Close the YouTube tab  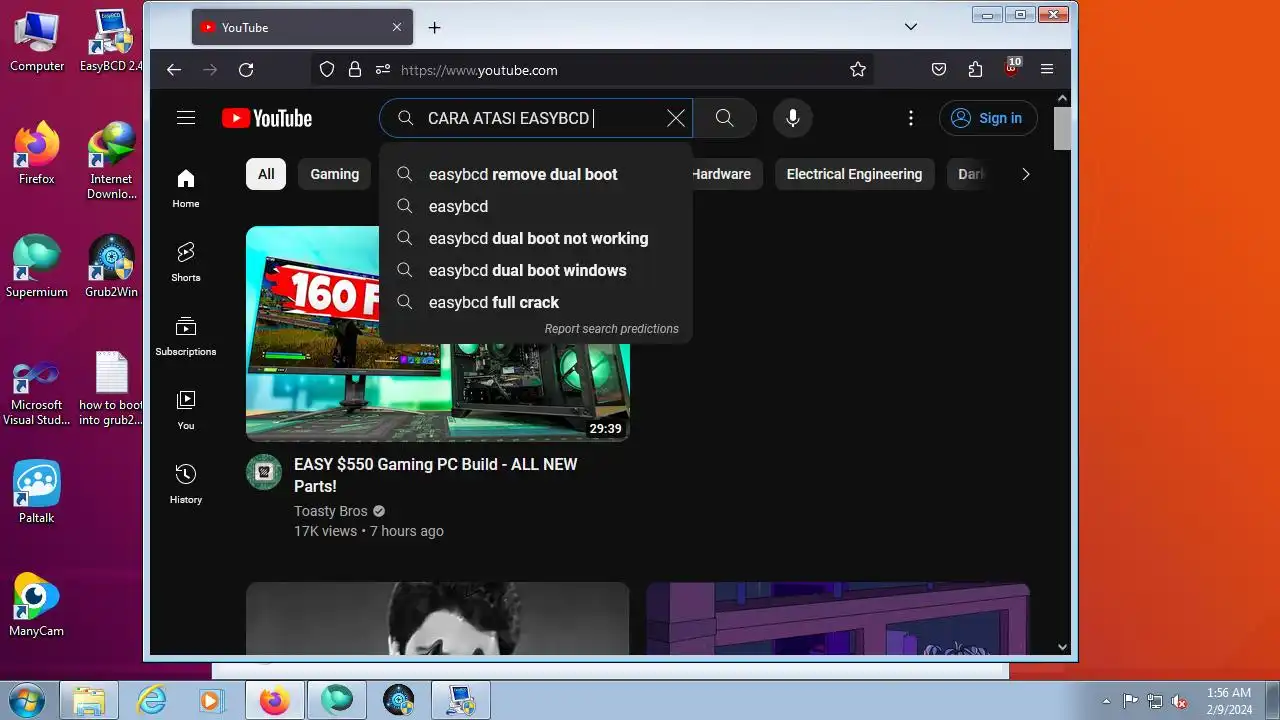(396, 28)
